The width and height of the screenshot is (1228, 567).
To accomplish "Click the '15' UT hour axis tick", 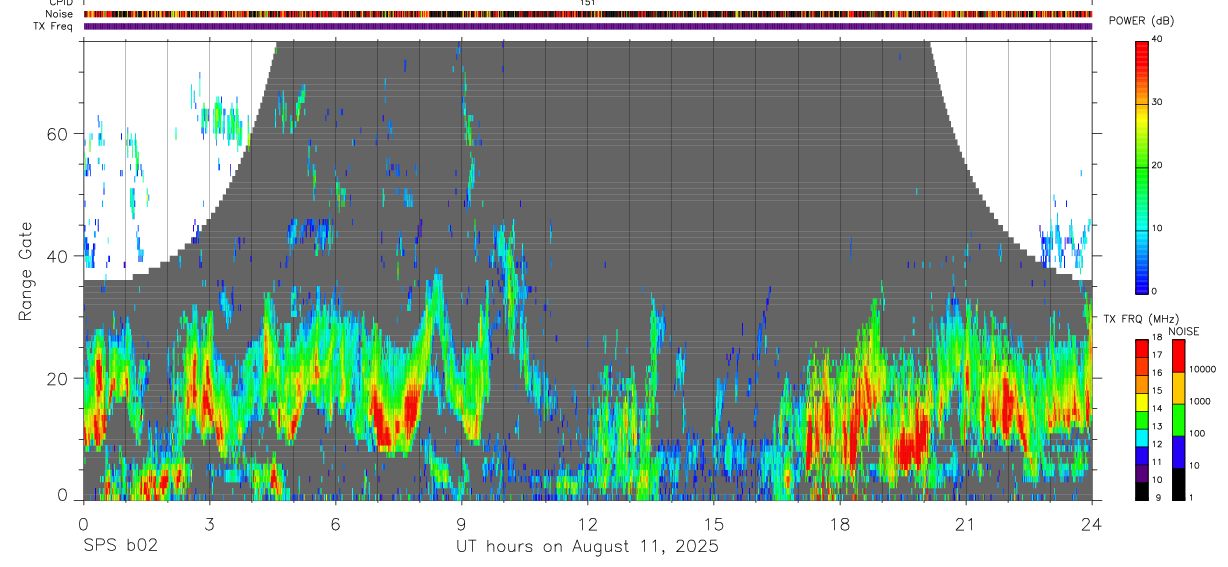I will pos(714,524).
